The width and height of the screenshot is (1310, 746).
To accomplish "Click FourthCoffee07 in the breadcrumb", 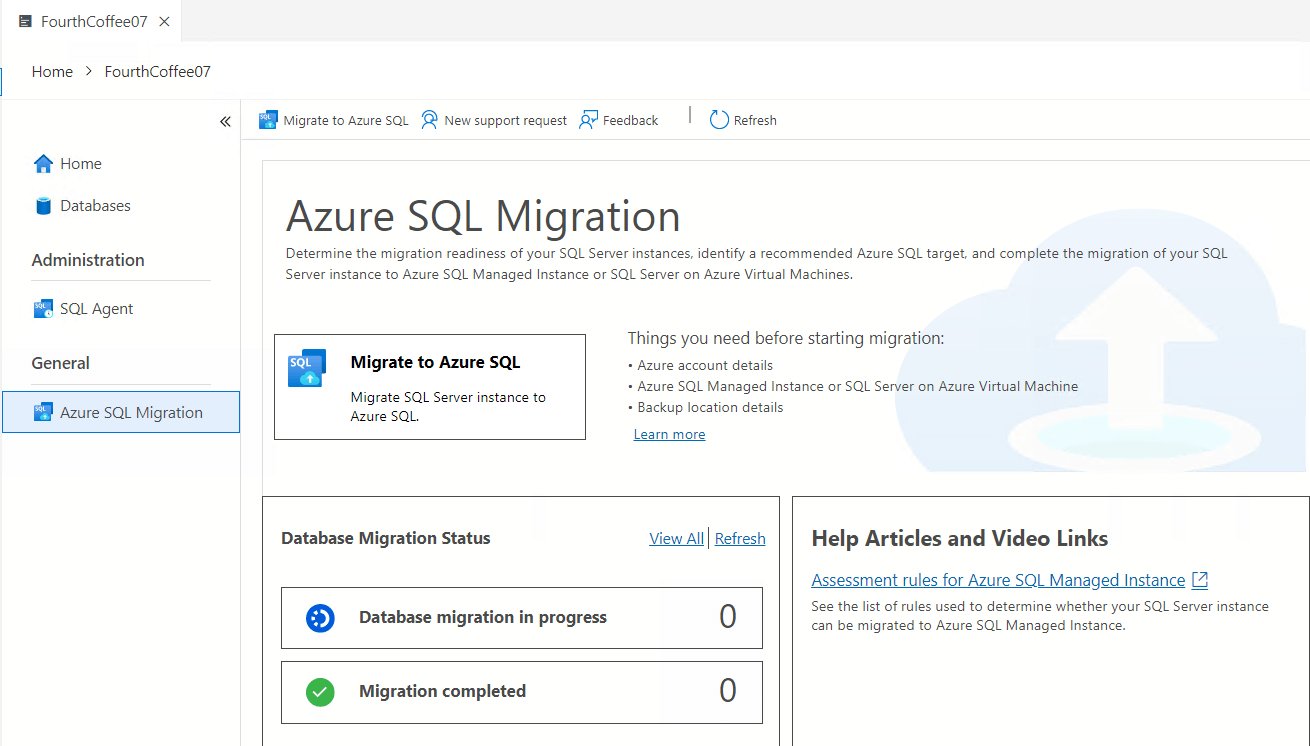I will (157, 72).
